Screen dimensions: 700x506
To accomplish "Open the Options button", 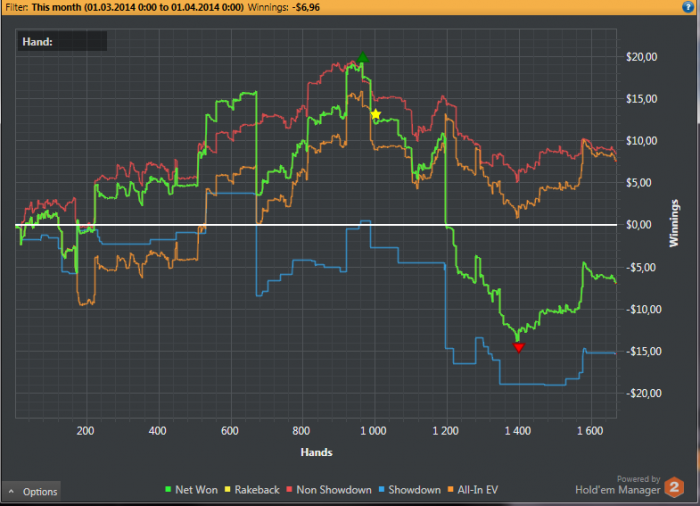I will point(31,492).
